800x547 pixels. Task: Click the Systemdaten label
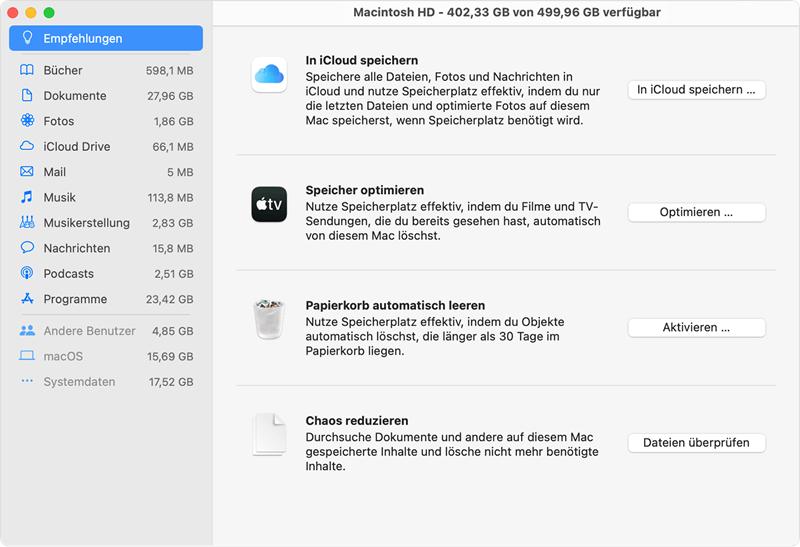click(79, 382)
